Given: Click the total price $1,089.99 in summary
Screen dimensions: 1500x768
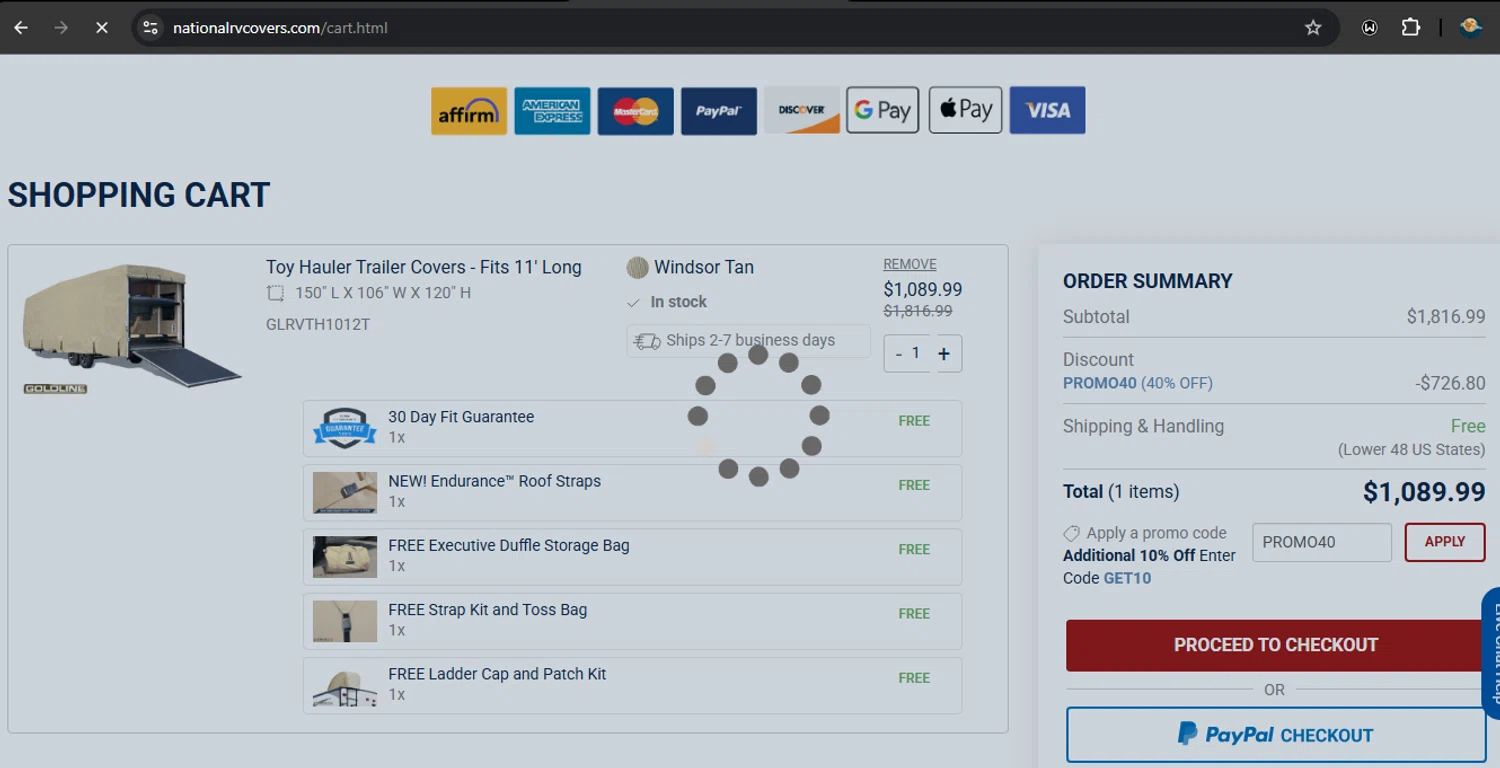Looking at the screenshot, I should click(1424, 492).
